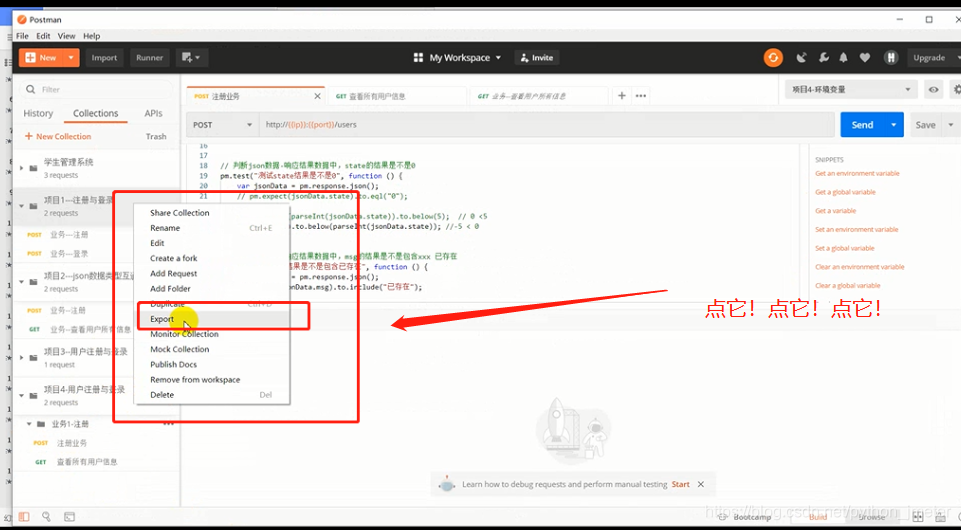Open the Find and Replace magnifier icon
The image size is (961, 530).
click(47, 517)
